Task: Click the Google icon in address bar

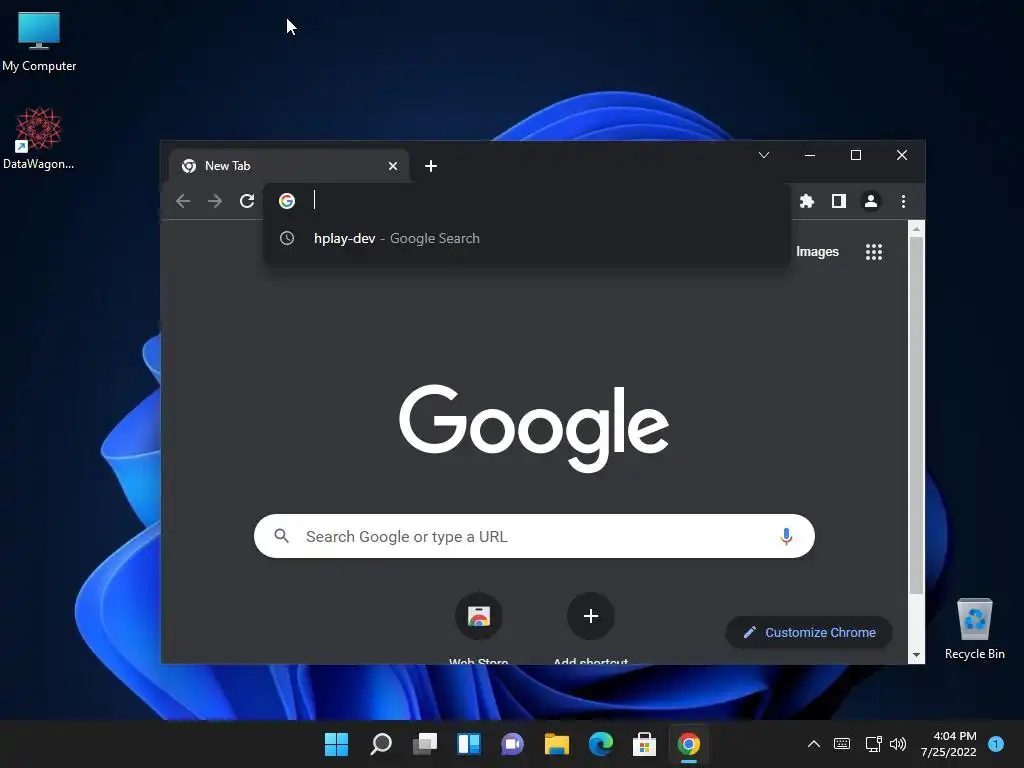Action: 287,200
